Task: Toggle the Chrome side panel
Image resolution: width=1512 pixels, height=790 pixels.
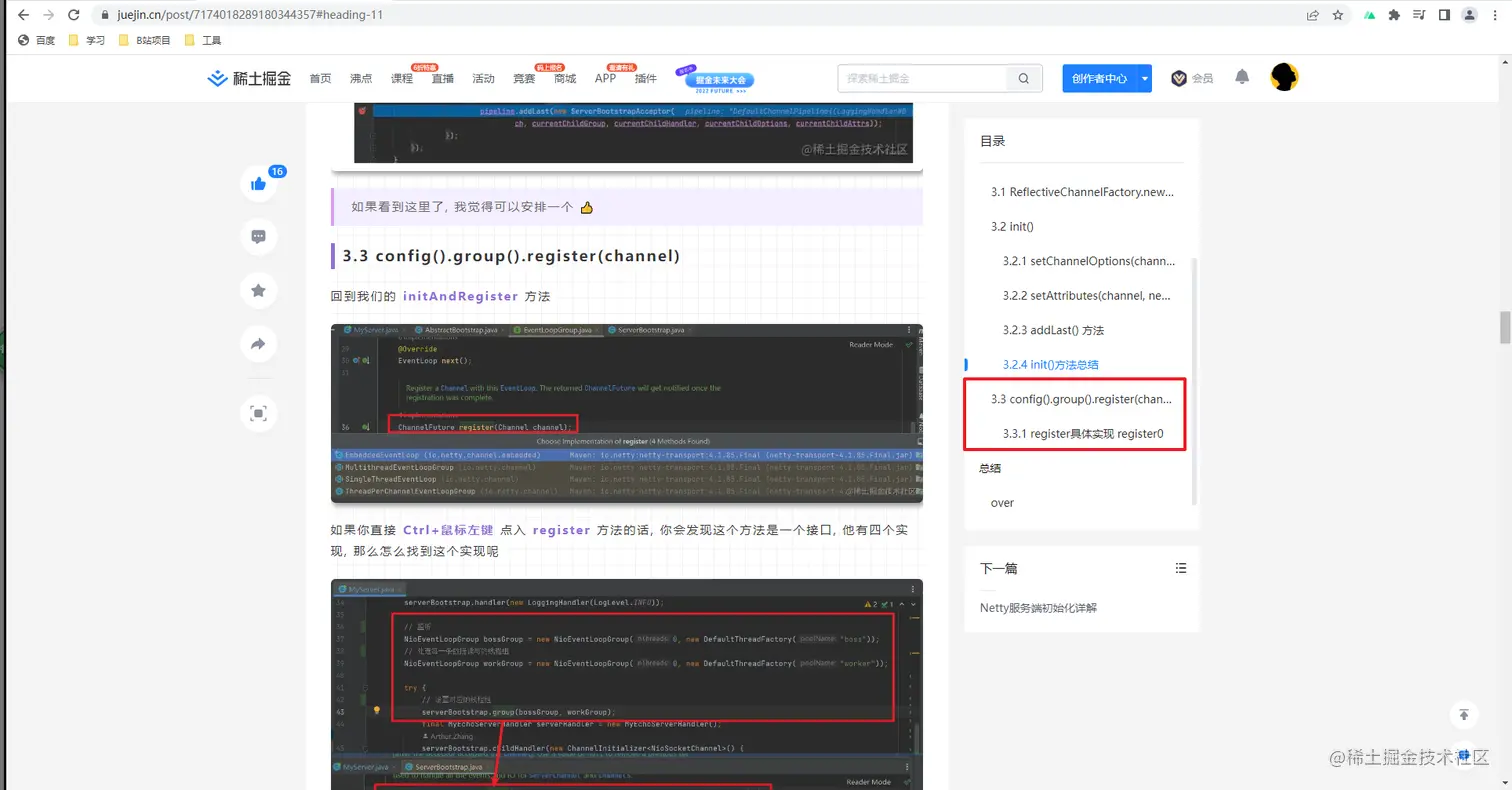Action: tap(1444, 15)
